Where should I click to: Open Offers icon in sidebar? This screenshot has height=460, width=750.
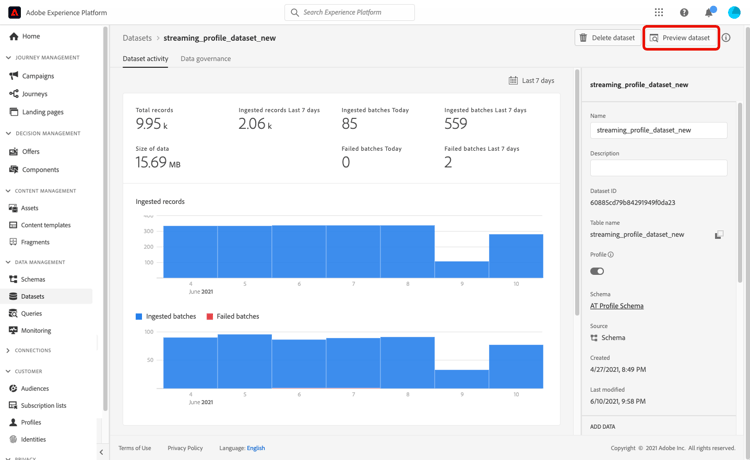(x=13, y=152)
